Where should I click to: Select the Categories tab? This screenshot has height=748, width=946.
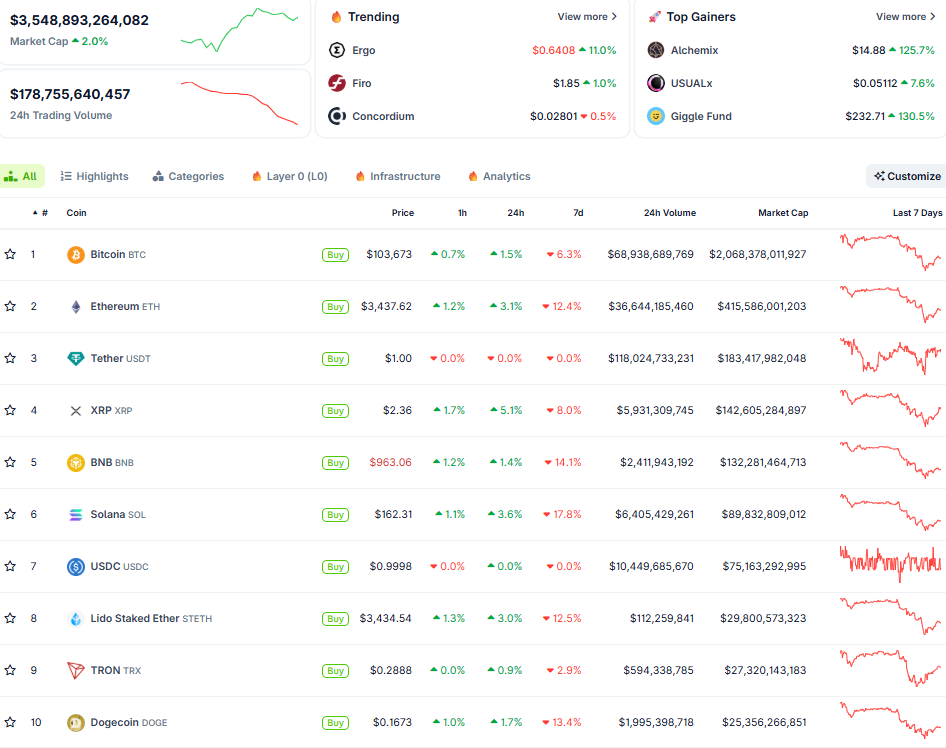(188, 176)
